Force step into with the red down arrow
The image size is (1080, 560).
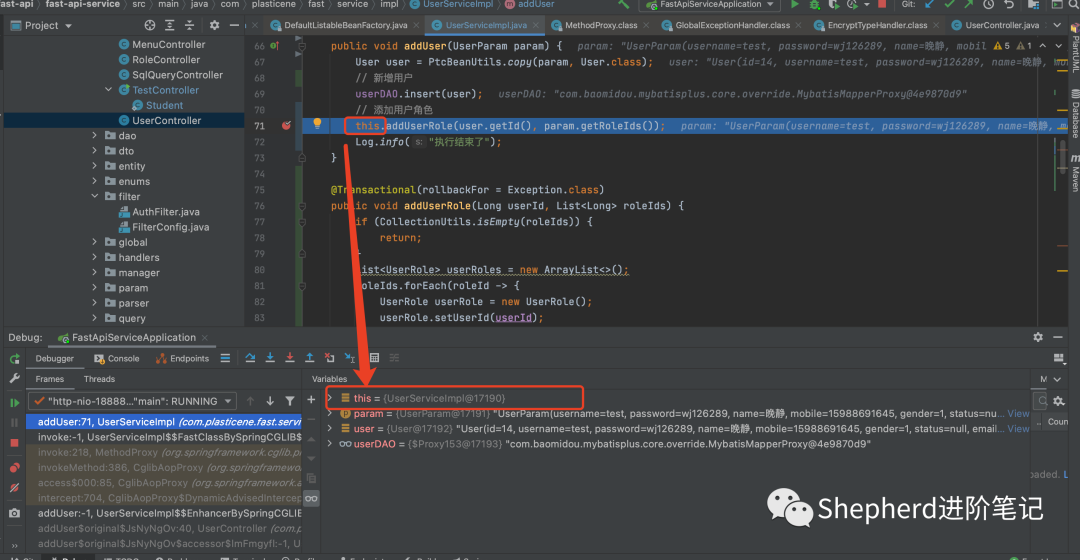tap(290, 357)
